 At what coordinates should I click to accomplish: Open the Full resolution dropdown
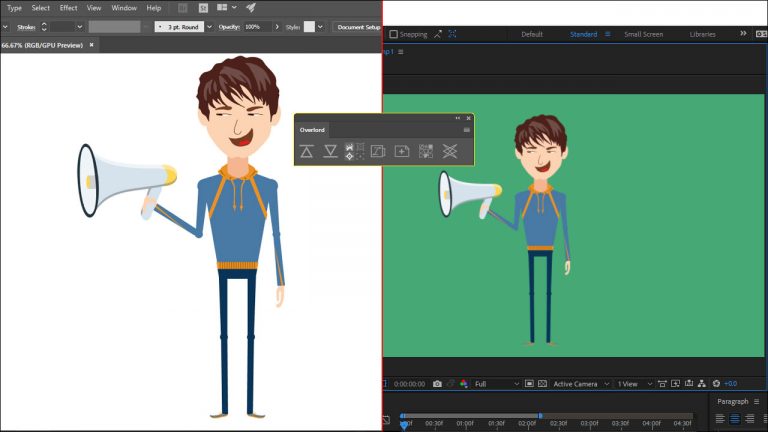[x=497, y=384]
